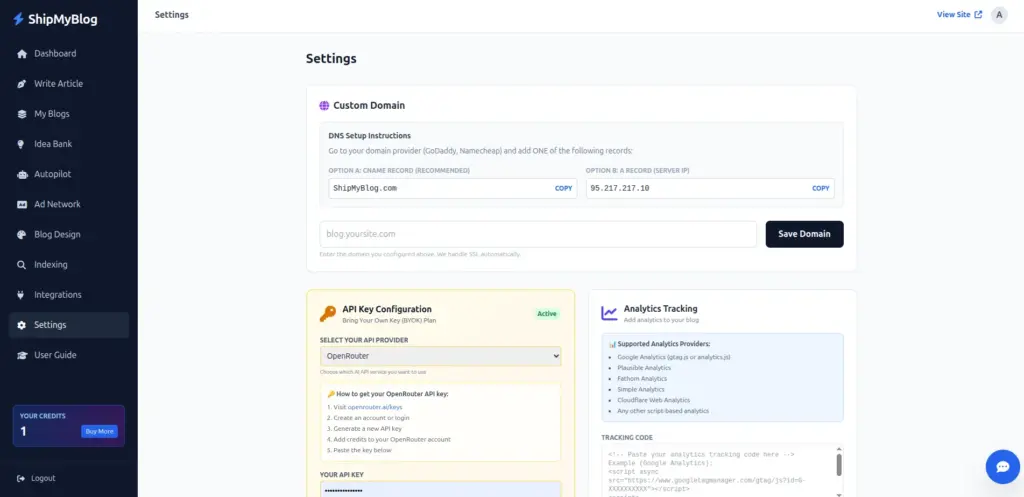
Task: Copy the A record IP address
Action: [820, 188]
